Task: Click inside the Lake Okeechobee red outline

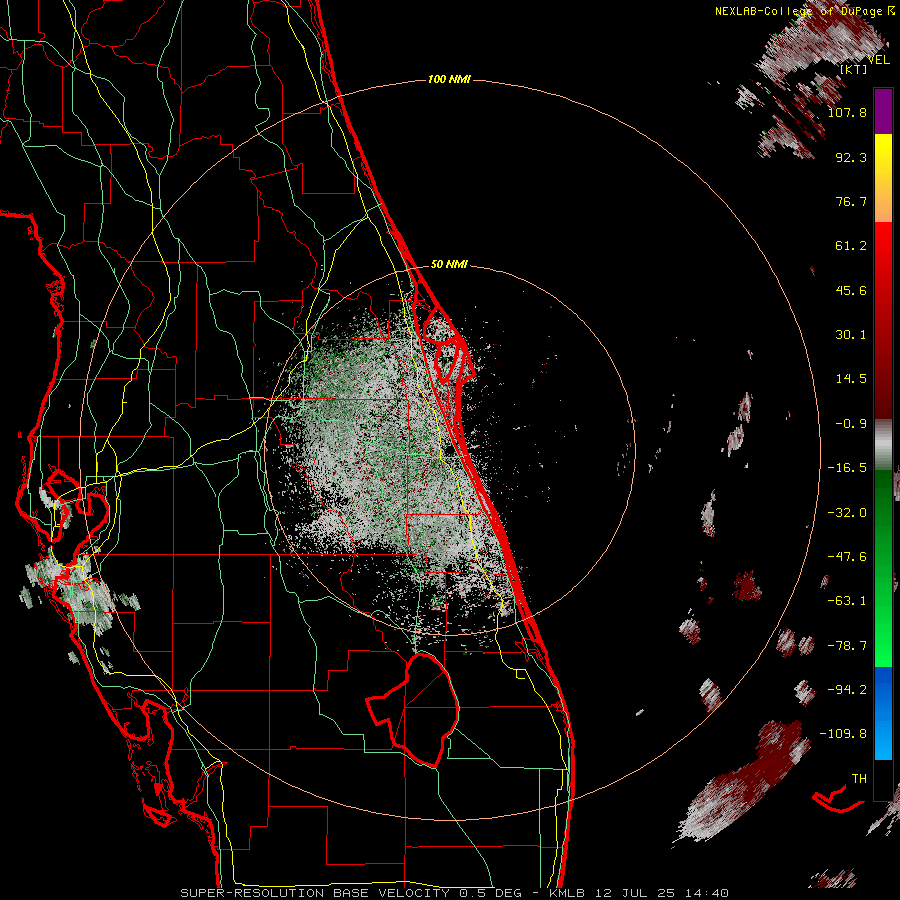Action: (422, 709)
